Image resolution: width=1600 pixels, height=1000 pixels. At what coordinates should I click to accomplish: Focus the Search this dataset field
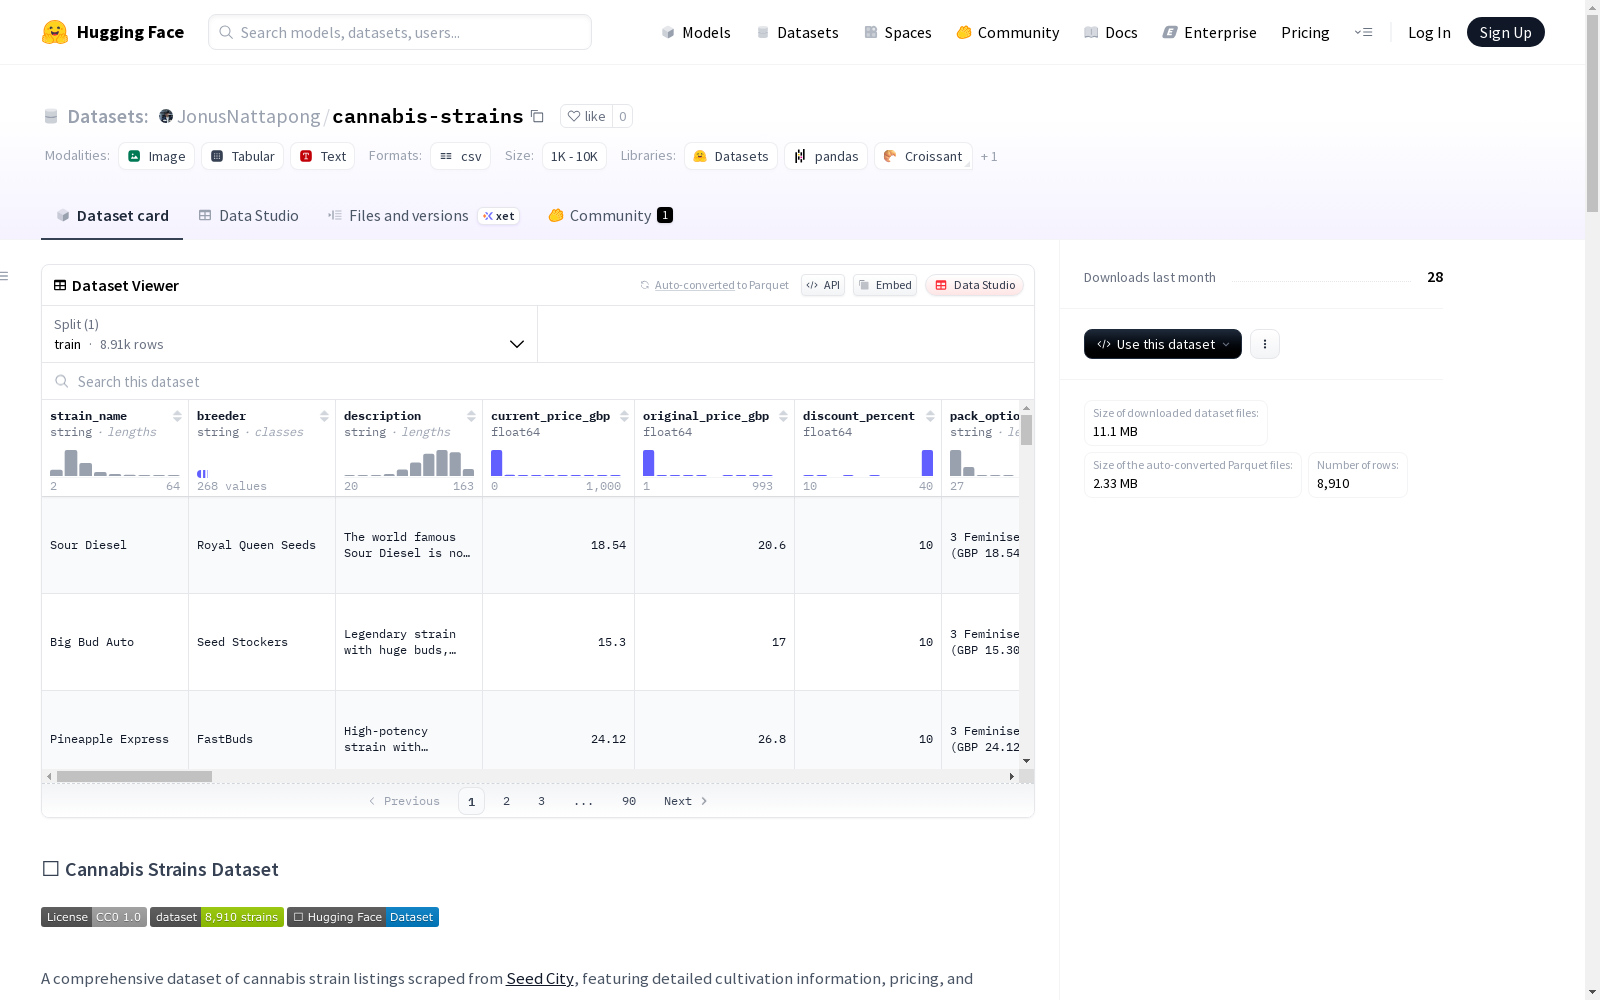tap(538, 381)
